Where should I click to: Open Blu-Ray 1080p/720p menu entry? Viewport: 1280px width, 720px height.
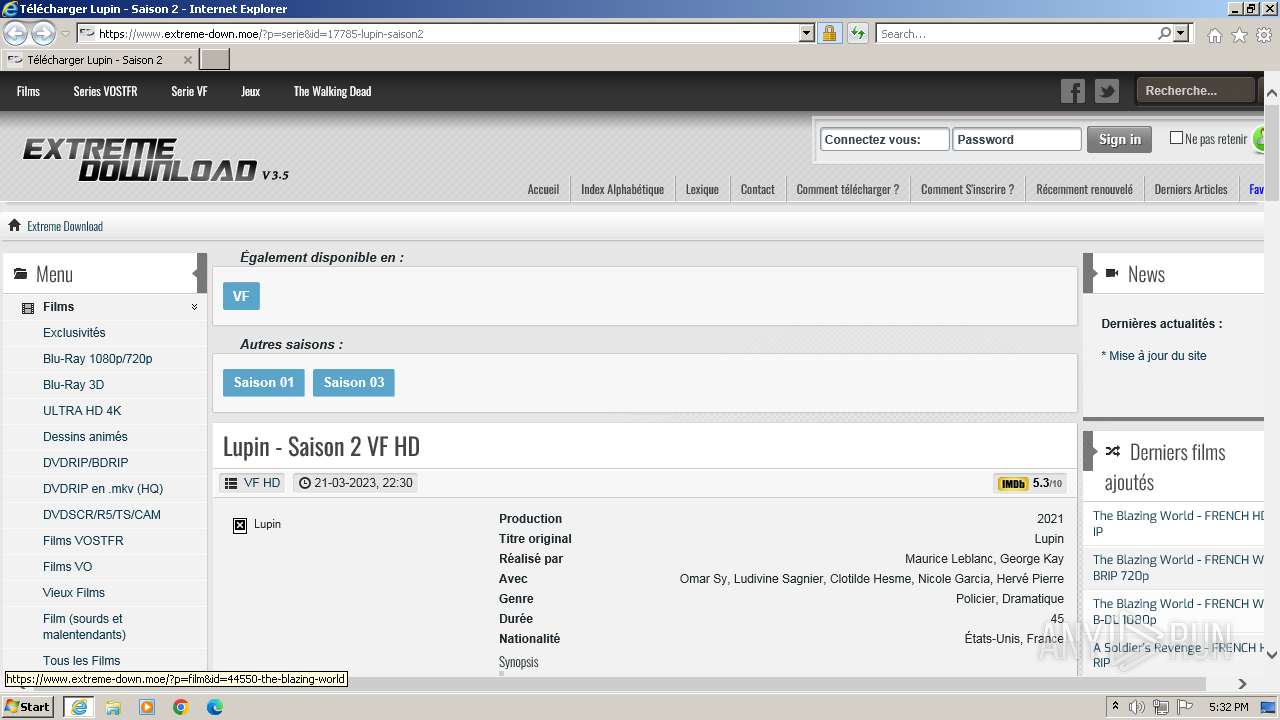click(97, 358)
